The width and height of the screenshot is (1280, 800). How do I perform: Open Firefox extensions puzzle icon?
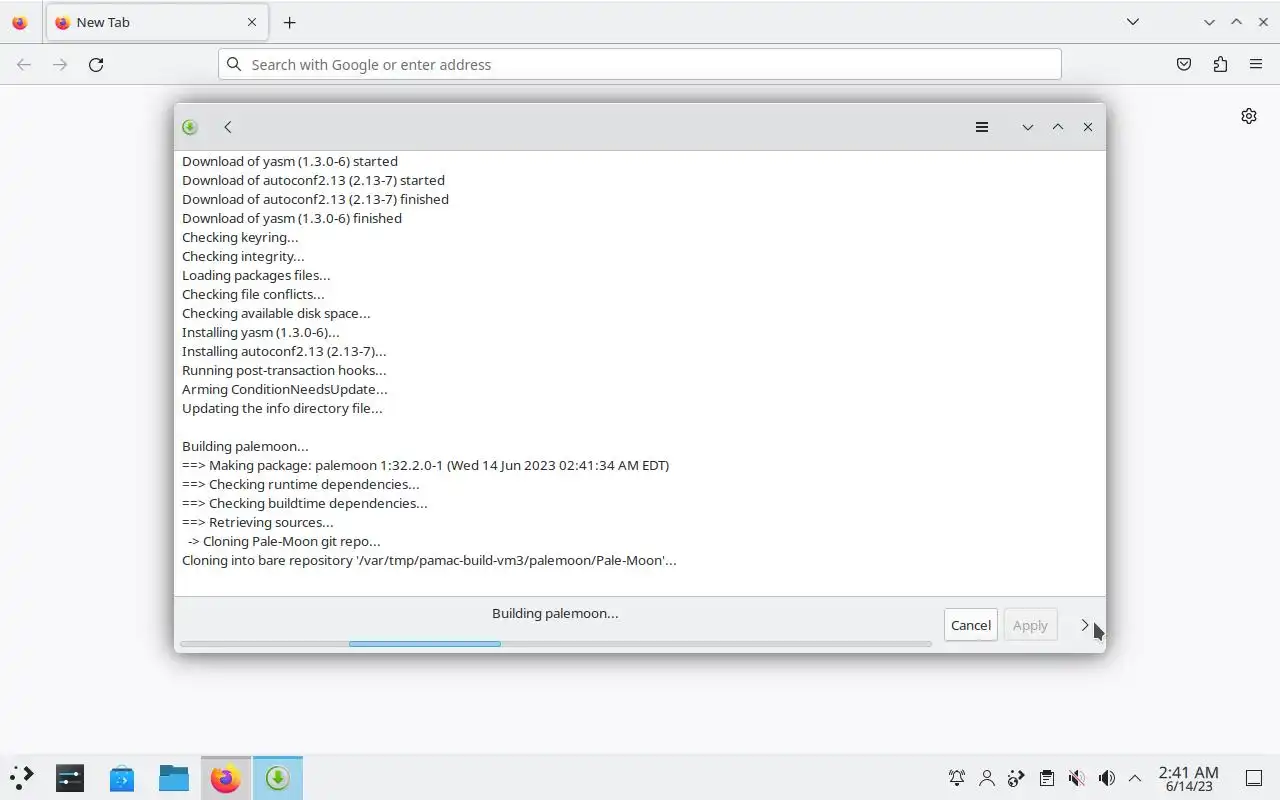[1220, 64]
